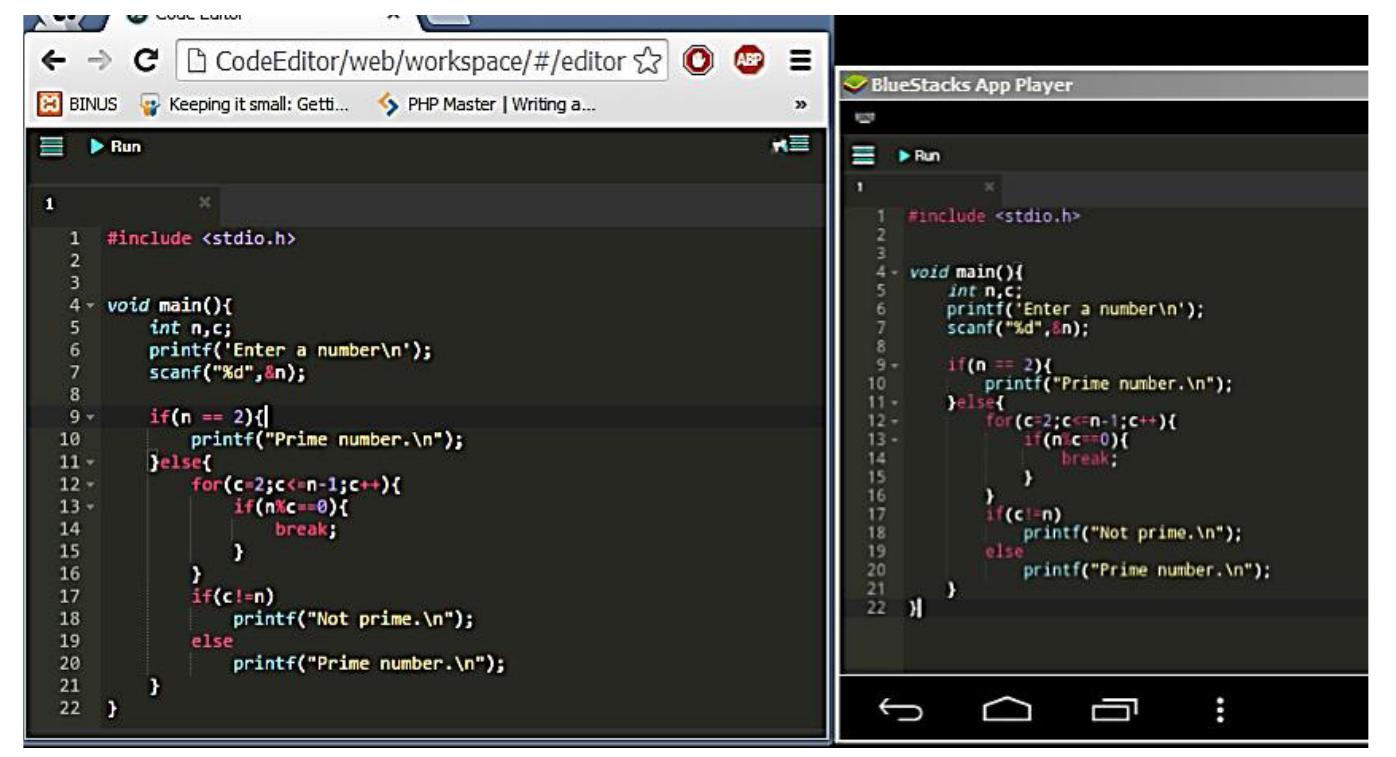
Task: Click the 'Not prime' printf line in BlueStacks
Action: [x=1131, y=532]
